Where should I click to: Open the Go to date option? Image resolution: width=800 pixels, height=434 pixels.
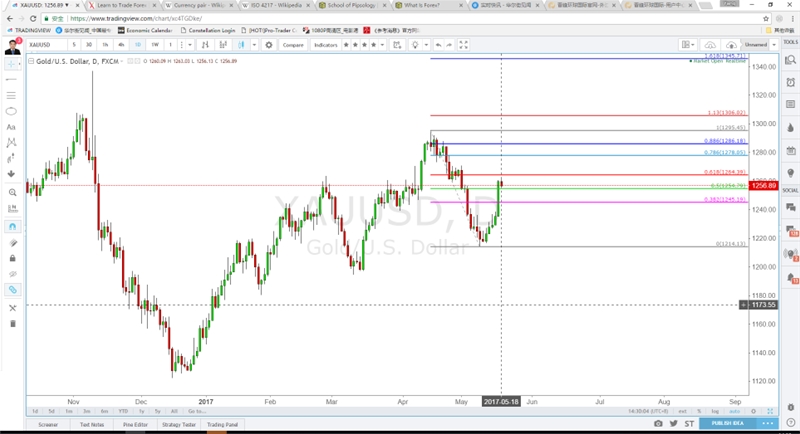tap(196, 411)
